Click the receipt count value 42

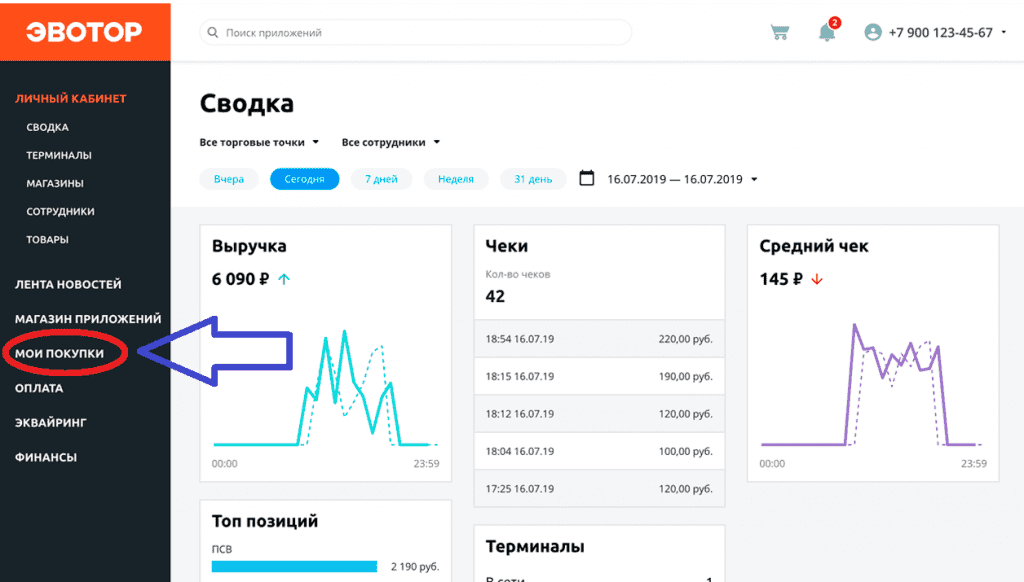coord(495,297)
